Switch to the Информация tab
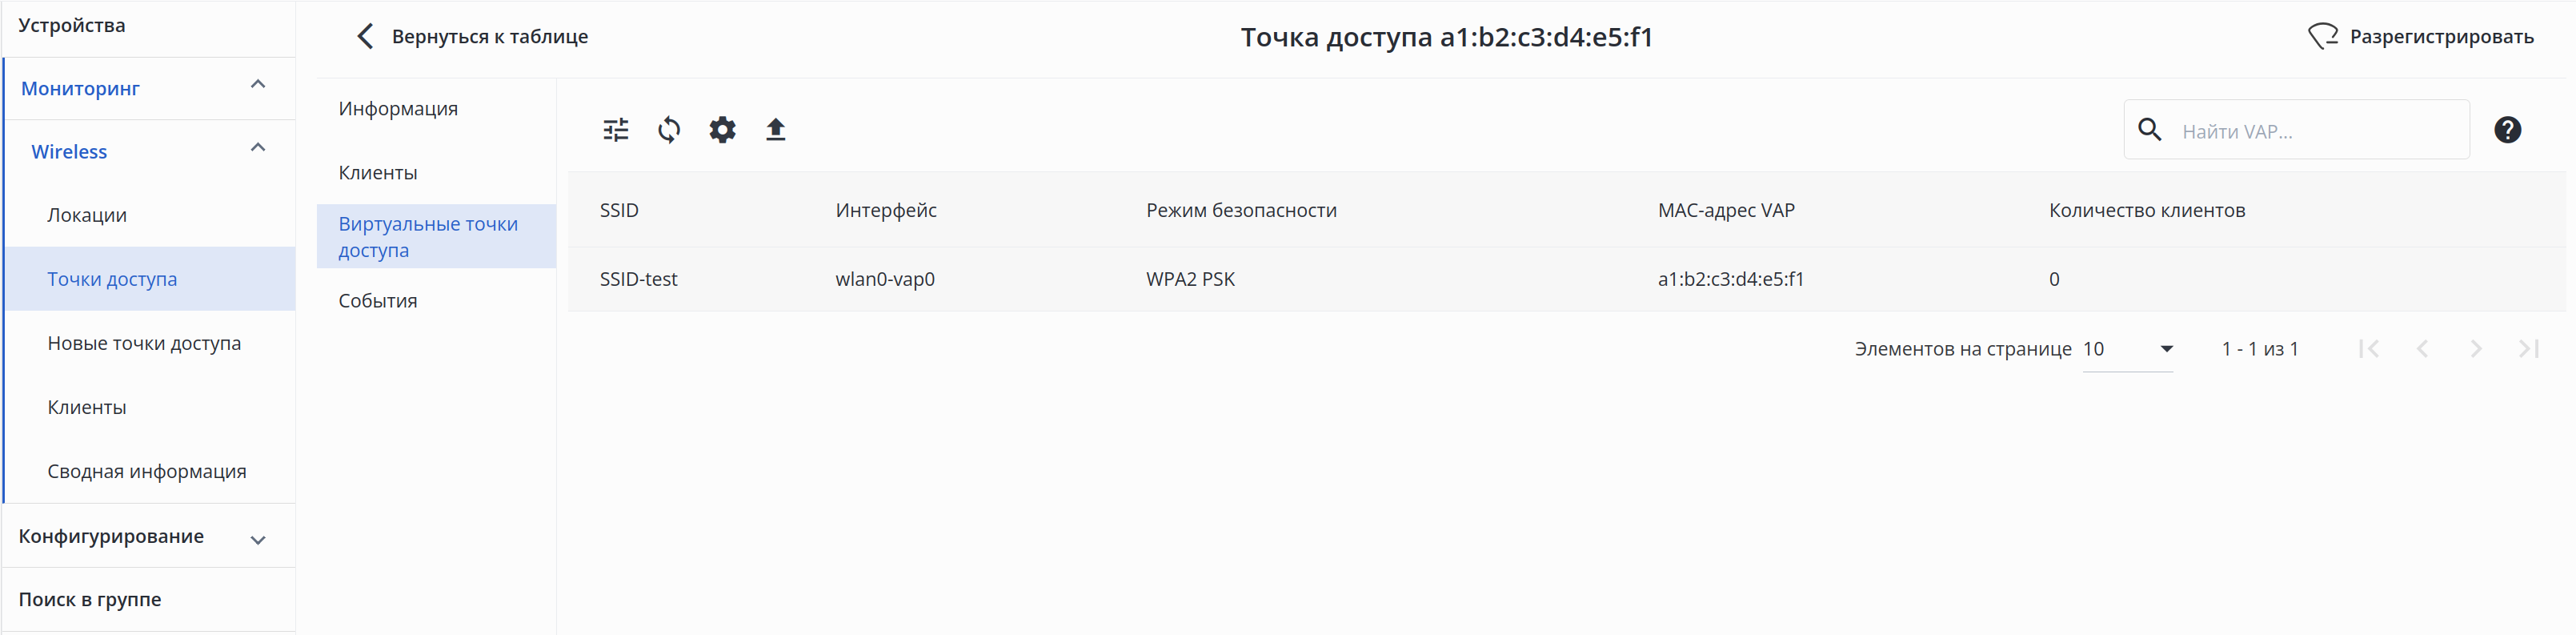 pos(398,109)
